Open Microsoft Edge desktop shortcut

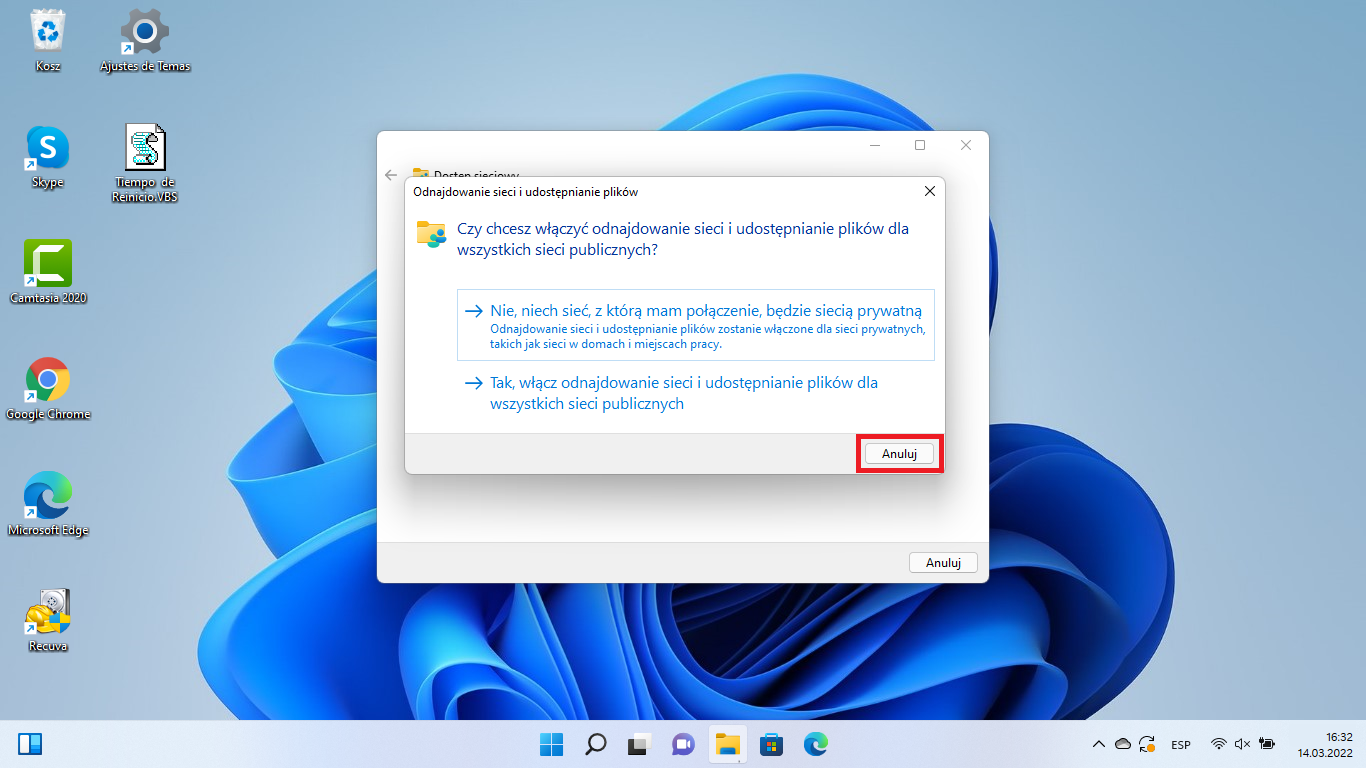point(48,504)
